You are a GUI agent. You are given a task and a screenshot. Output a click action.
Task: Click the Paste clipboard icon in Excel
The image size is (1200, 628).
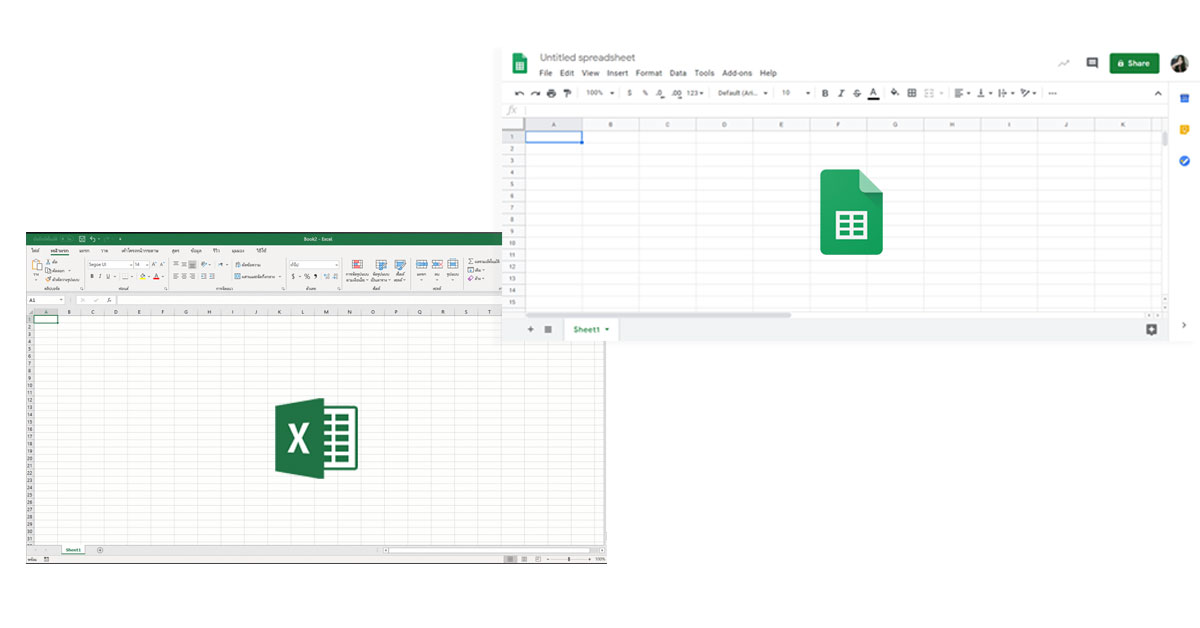click(37, 267)
